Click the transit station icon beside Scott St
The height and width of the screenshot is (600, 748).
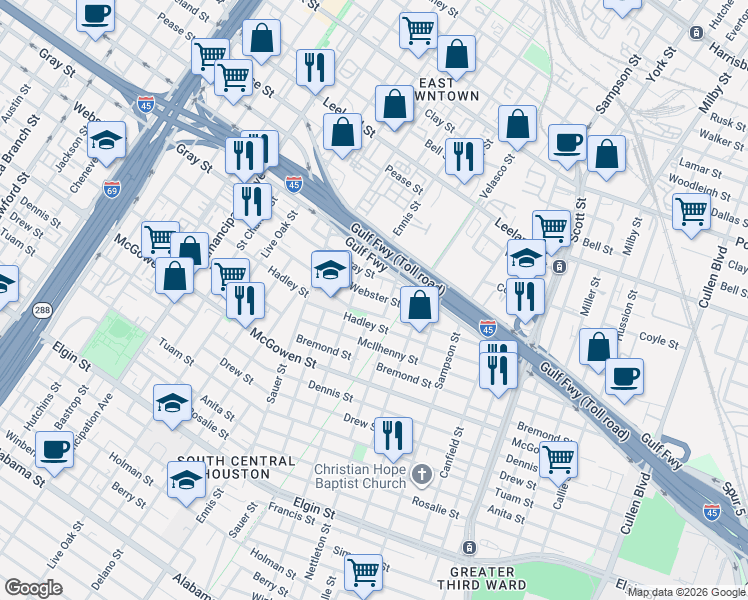click(560, 266)
